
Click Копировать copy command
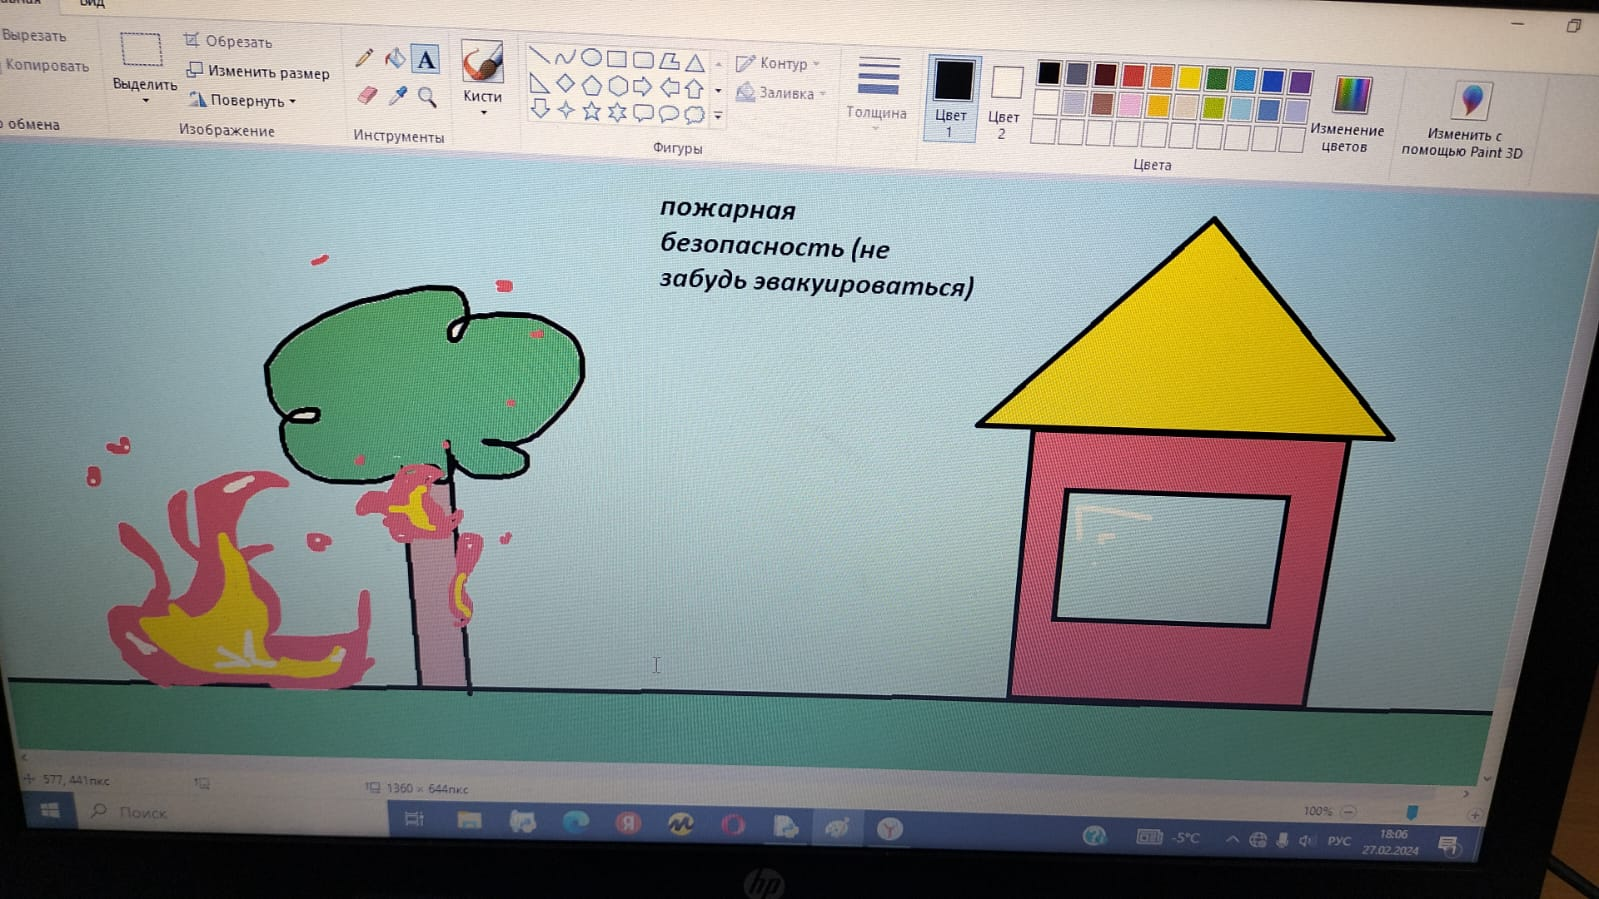[45, 65]
